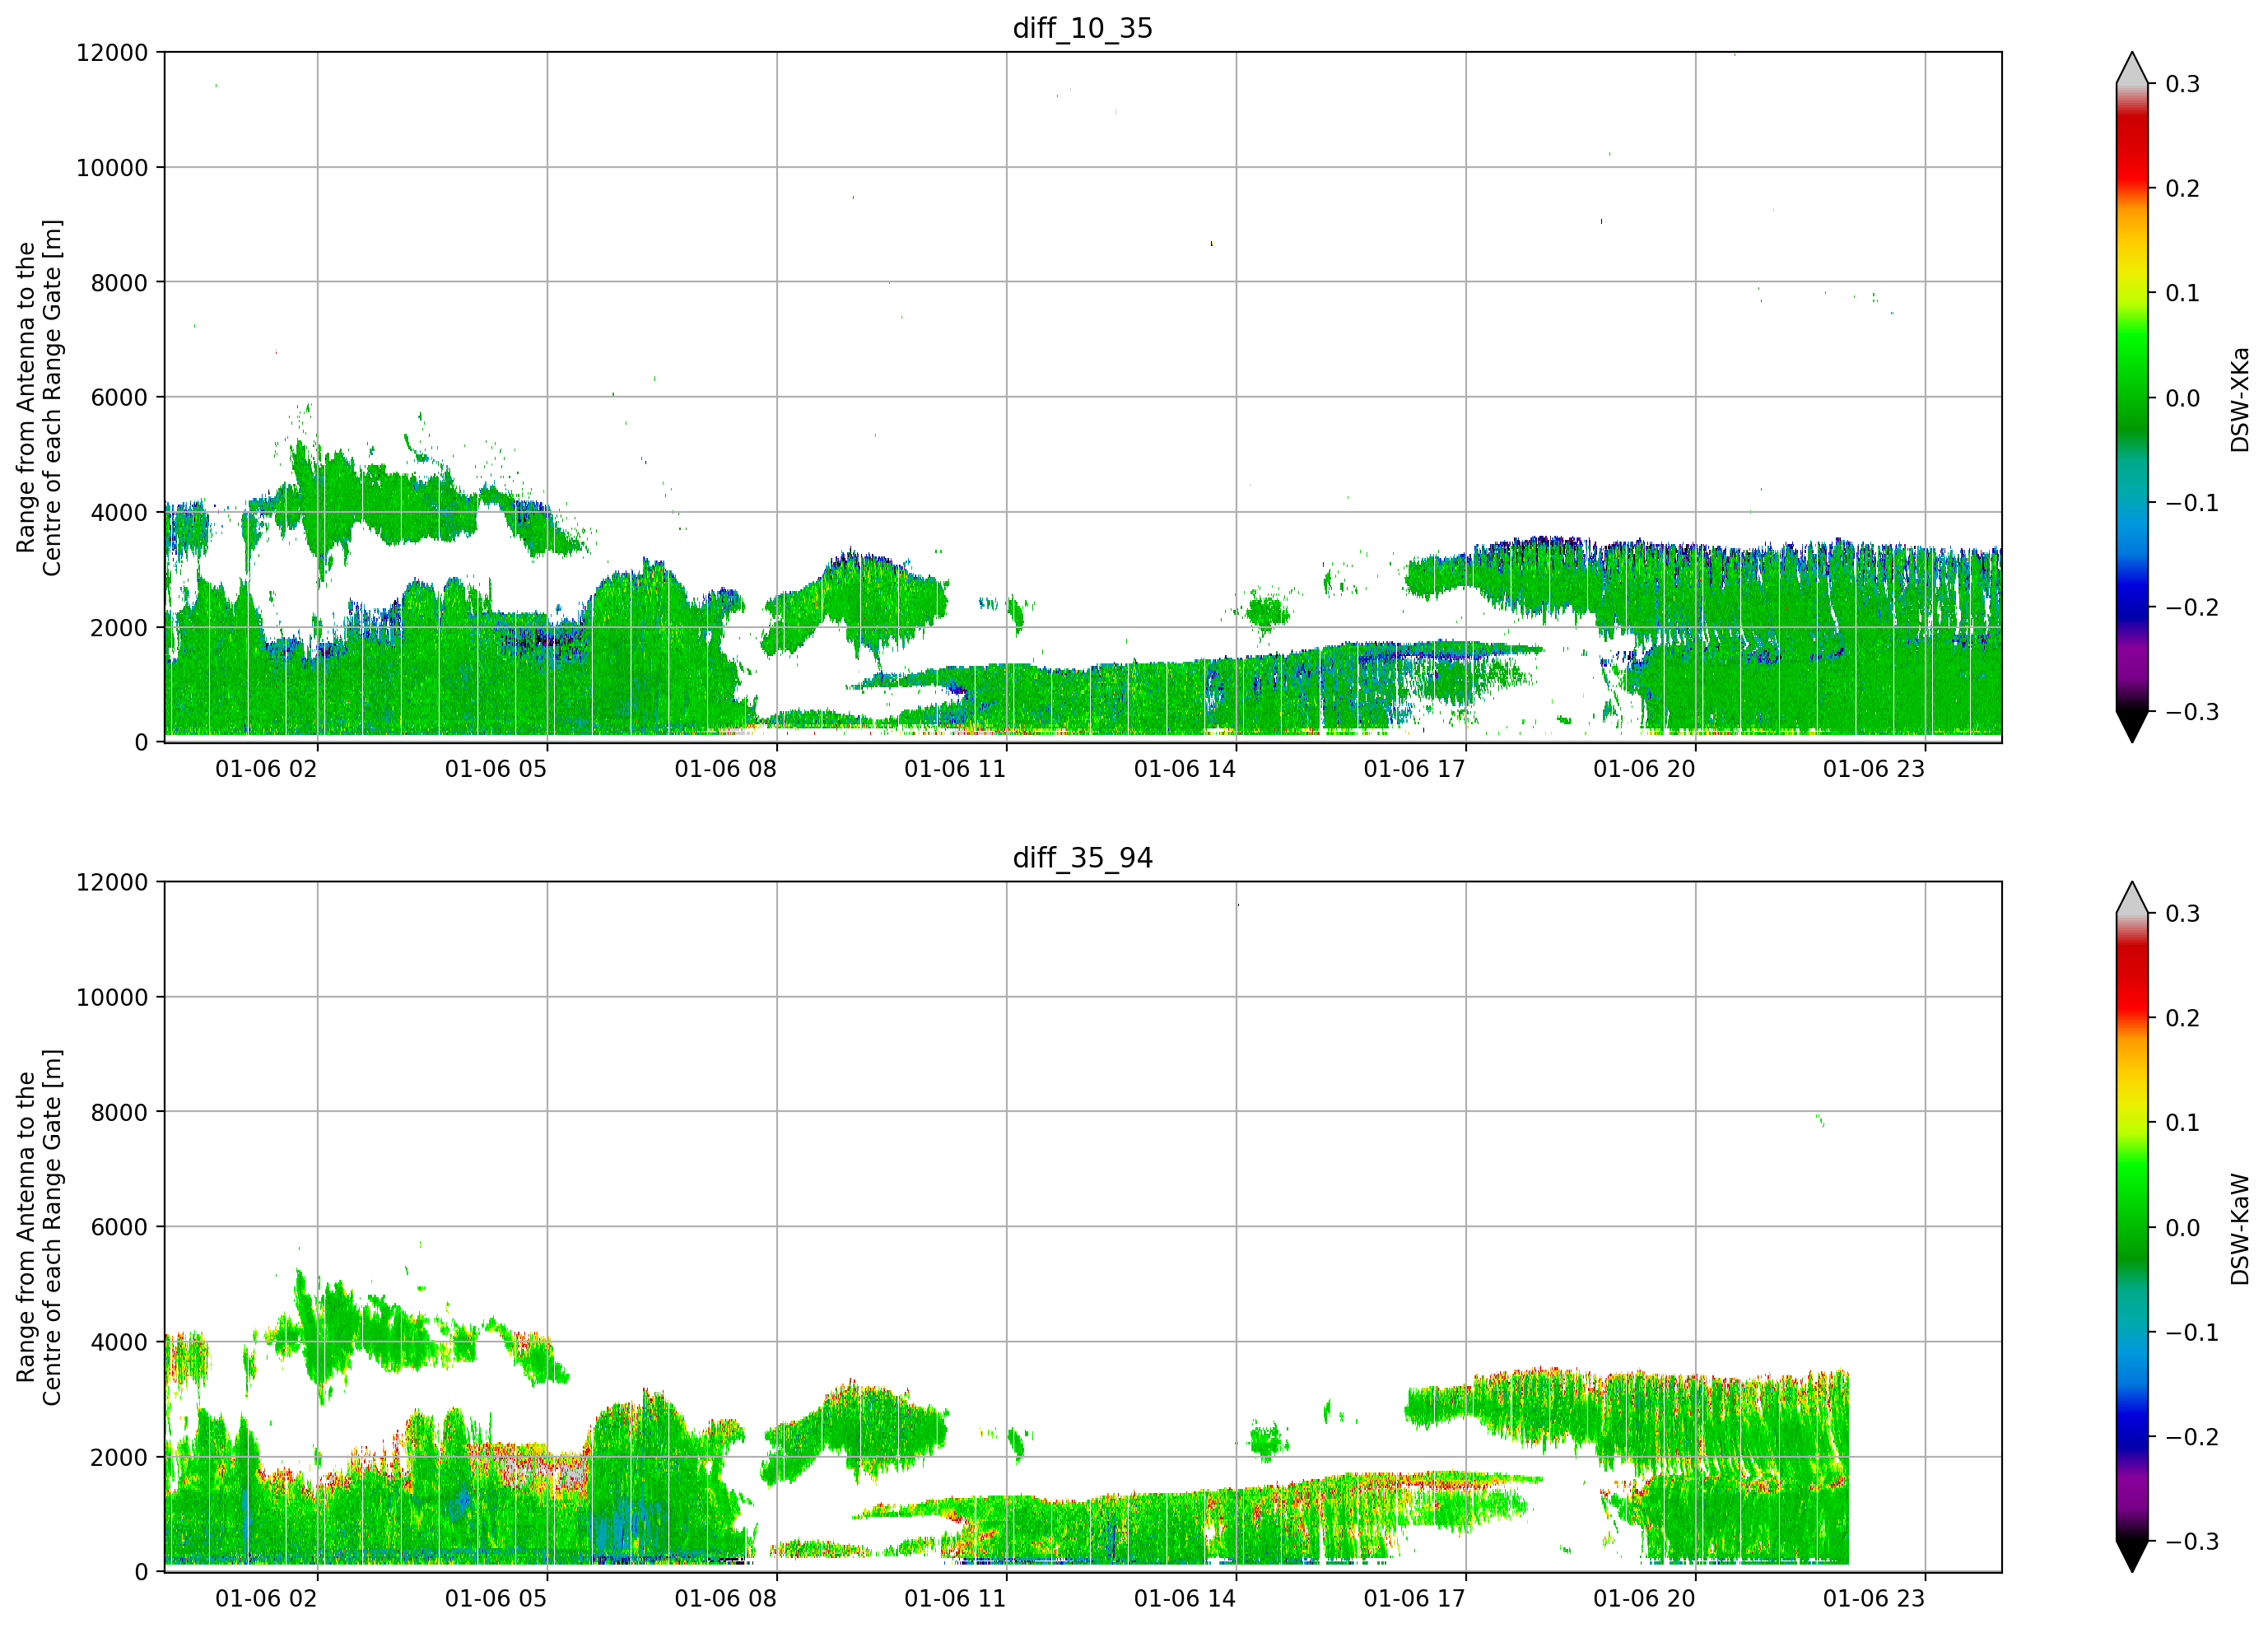Click the 6000 y-axis tick of bottom plot
This screenshot has width=2268, height=1628.
click(x=119, y=1228)
